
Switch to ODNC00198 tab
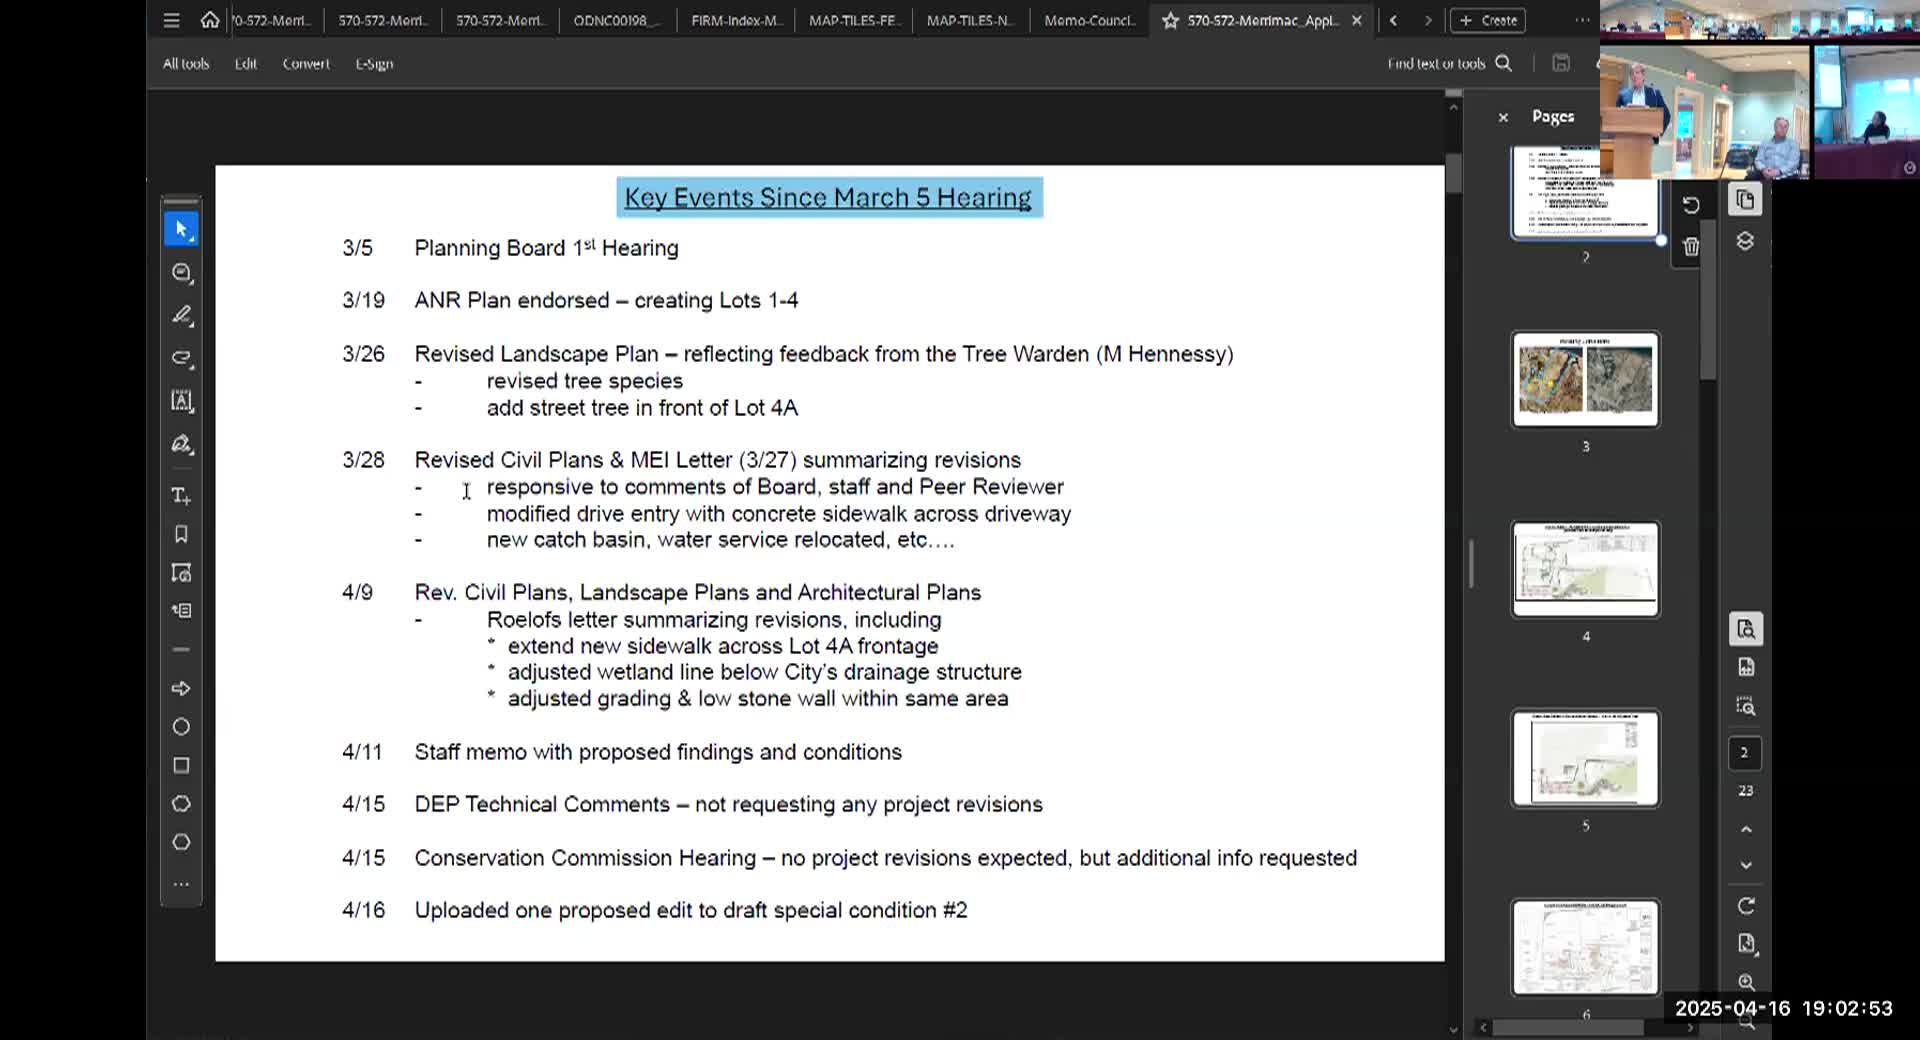(617, 20)
